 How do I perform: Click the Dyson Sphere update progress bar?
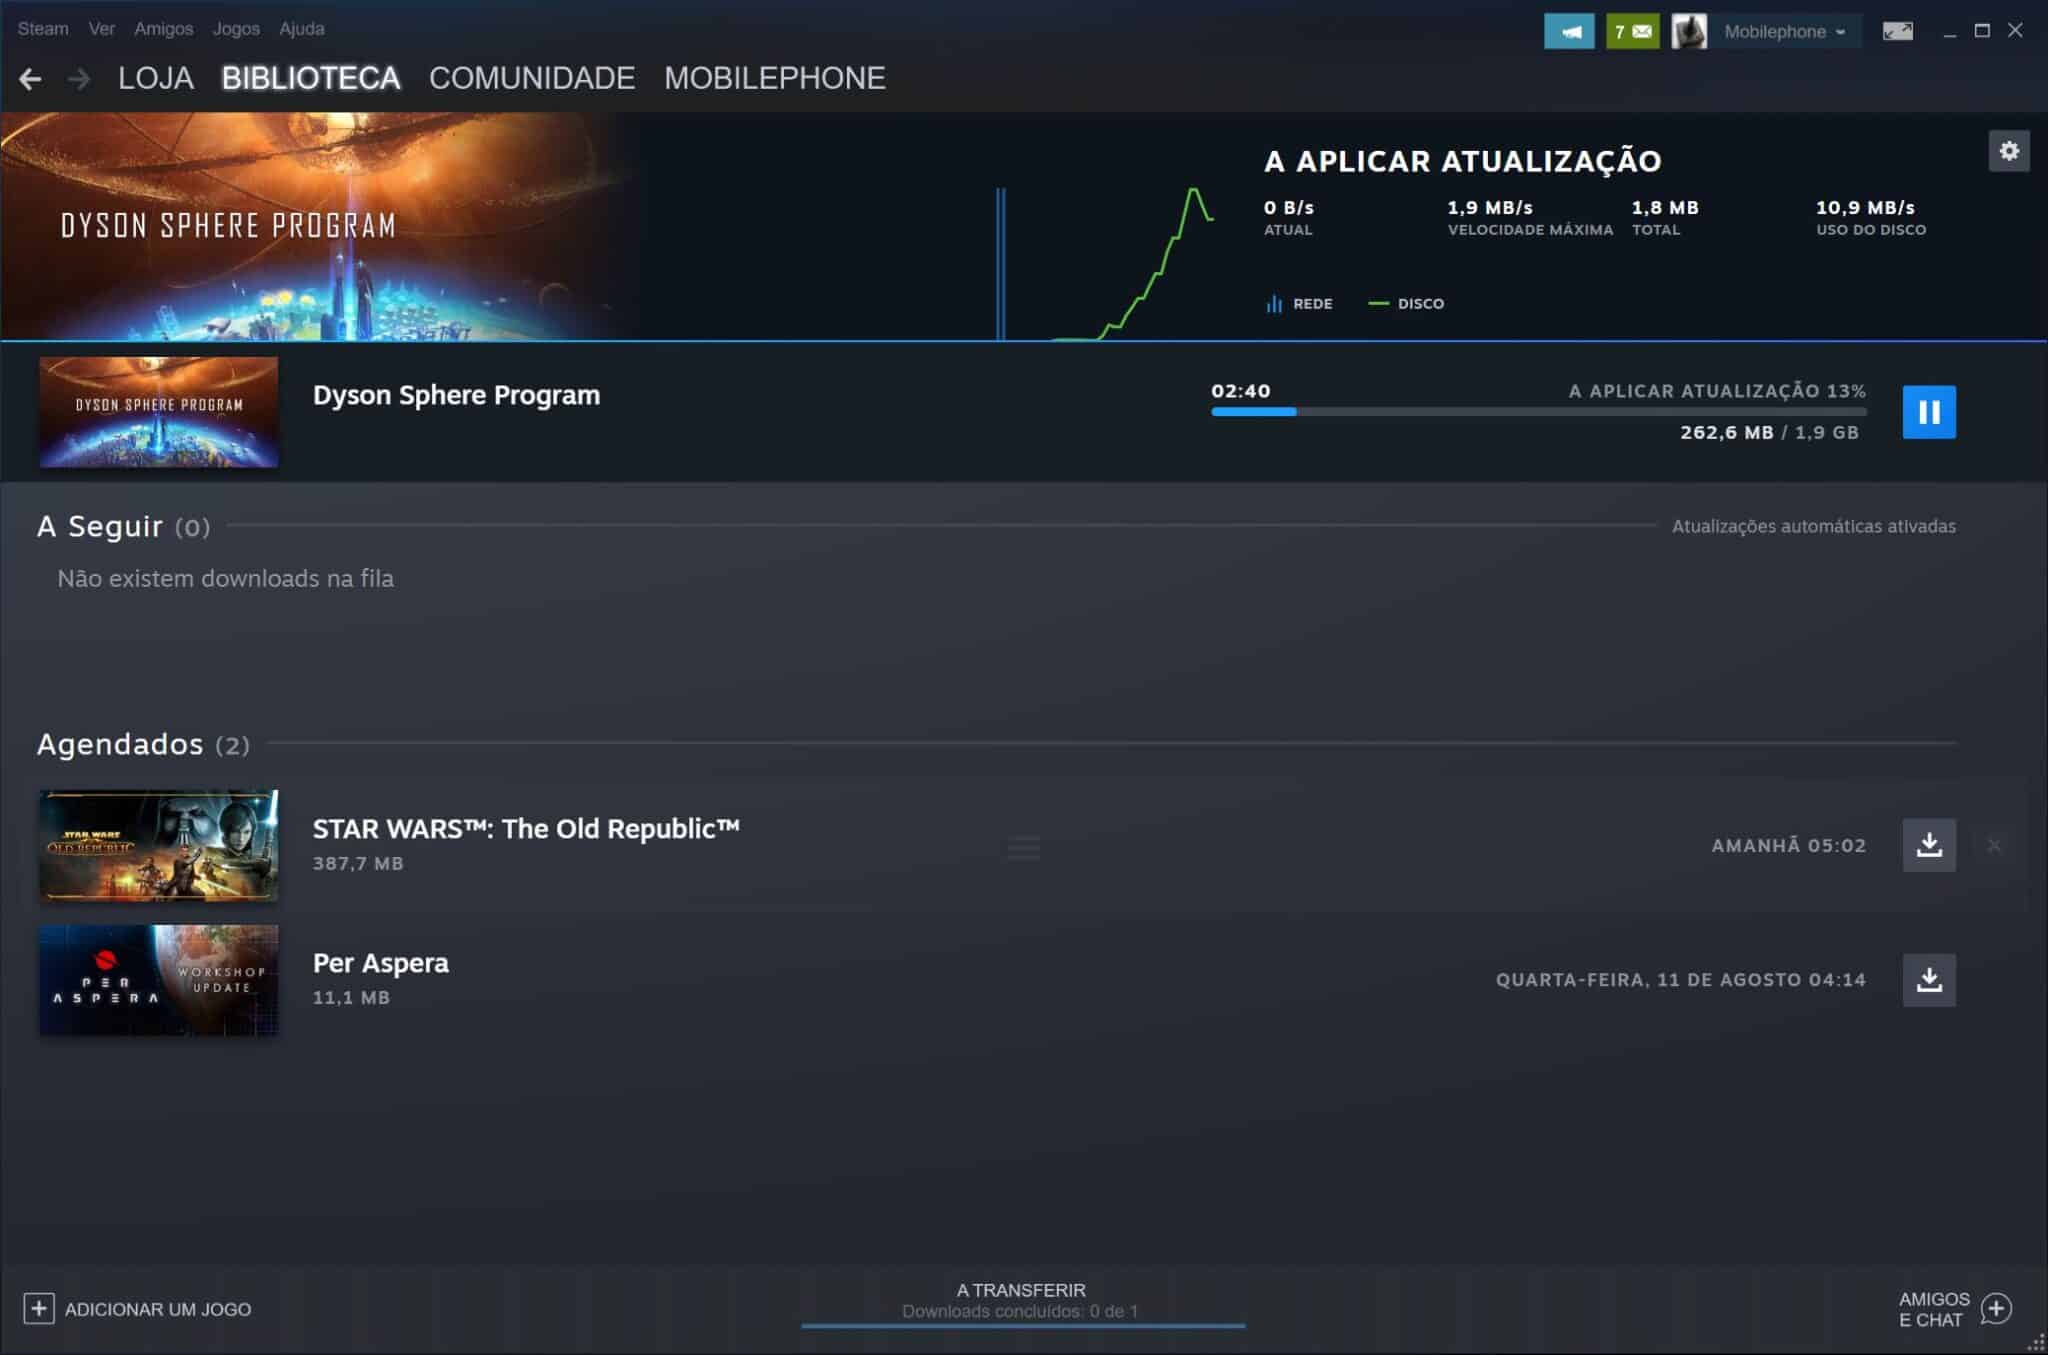1538,411
